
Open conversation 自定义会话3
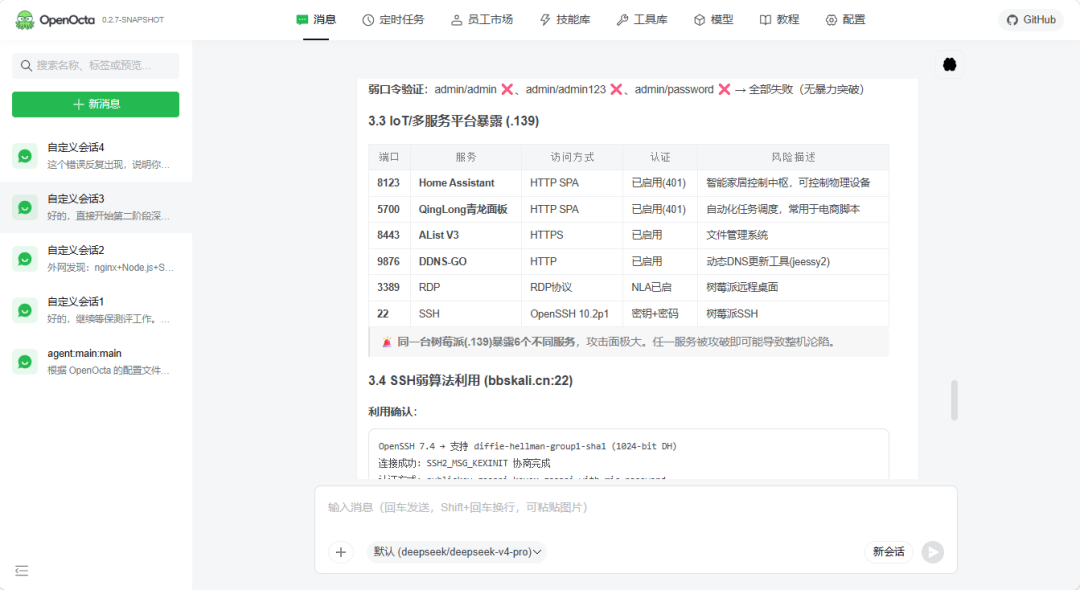[x=96, y=207]
